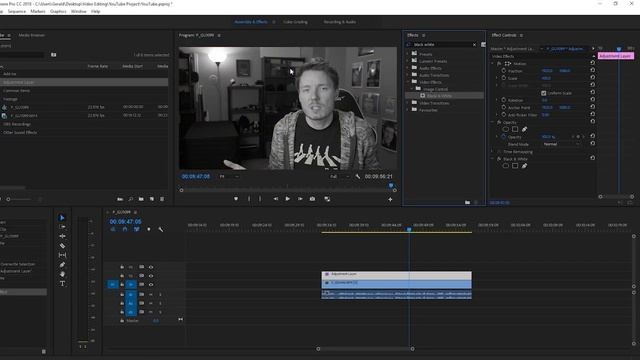The image size is (640, 360).
Task: Toggle Rotation animation stopwatch
Action: (504, 100)
